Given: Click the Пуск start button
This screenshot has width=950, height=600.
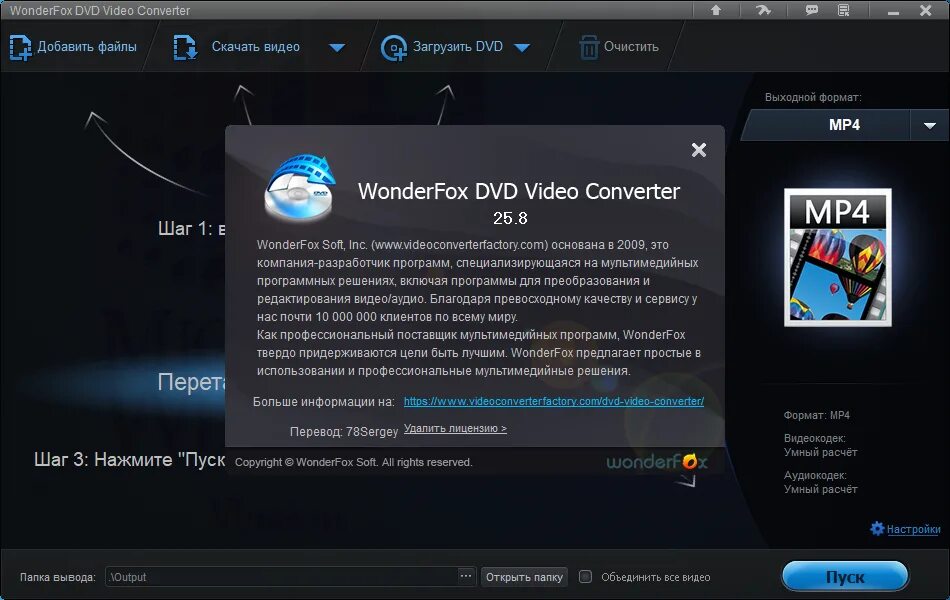Looking at the screenshot, I should pyautogui.click(x=845, y=576).
